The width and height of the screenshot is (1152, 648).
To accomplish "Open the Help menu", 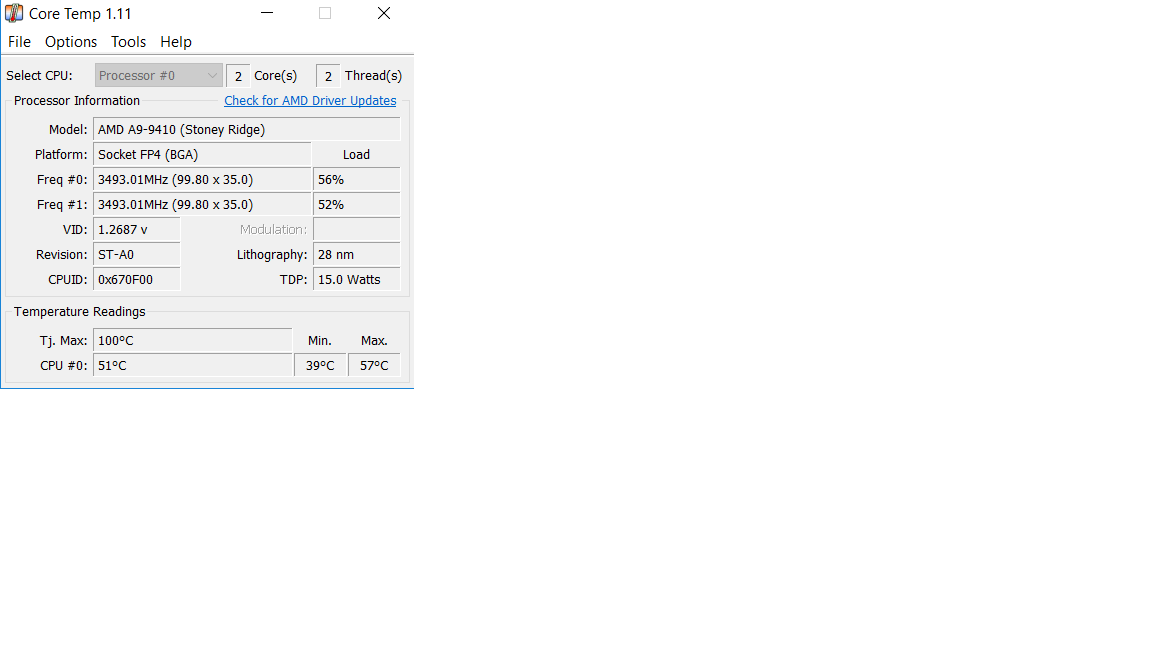I will [x=176, y=42].
